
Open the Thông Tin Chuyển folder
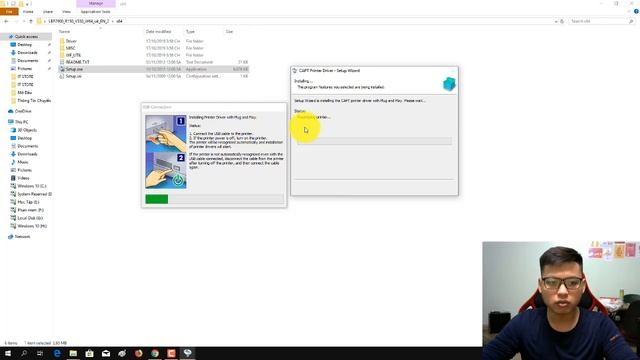34,100
